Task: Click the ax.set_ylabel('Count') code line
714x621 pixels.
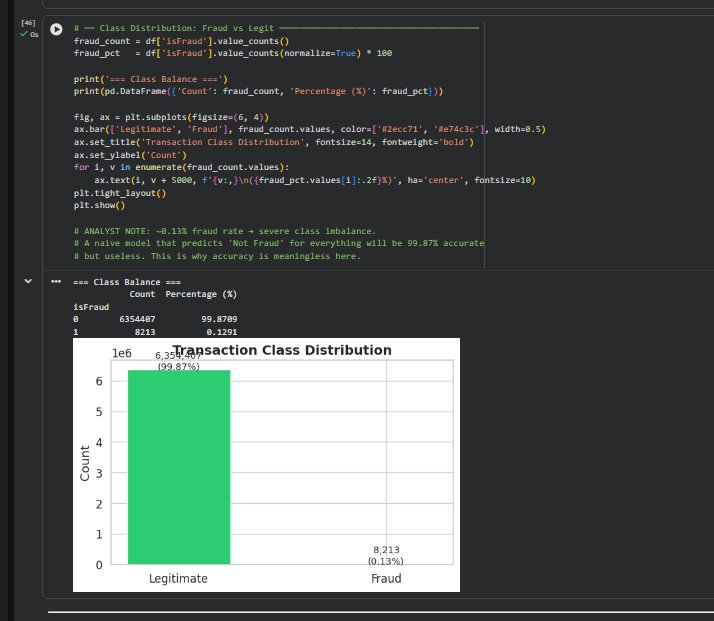Action: [130, 155]
